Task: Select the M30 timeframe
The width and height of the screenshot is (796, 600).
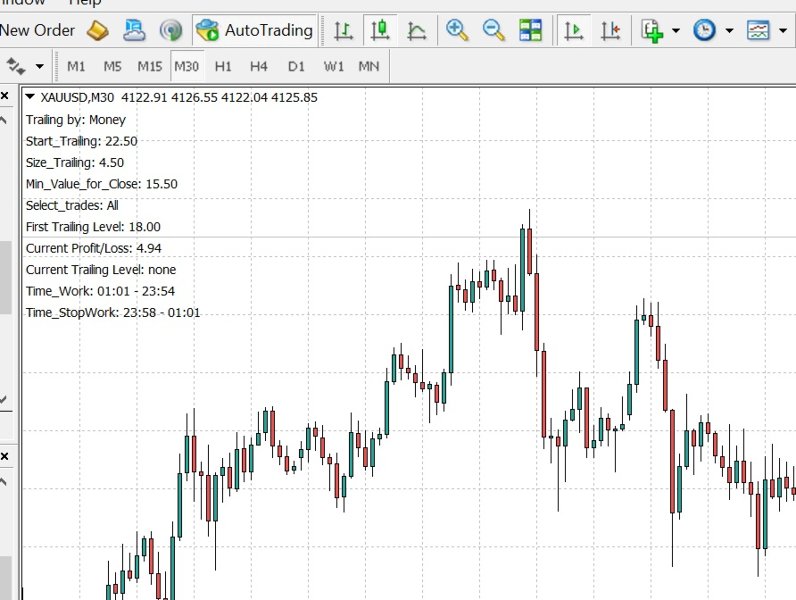Action: pos(186,66)
